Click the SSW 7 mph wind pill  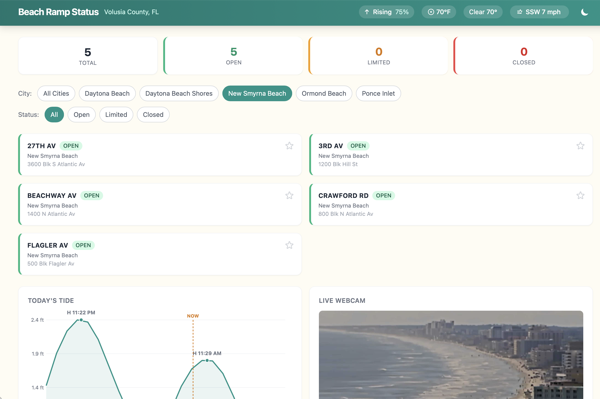(x=539, y=12)
